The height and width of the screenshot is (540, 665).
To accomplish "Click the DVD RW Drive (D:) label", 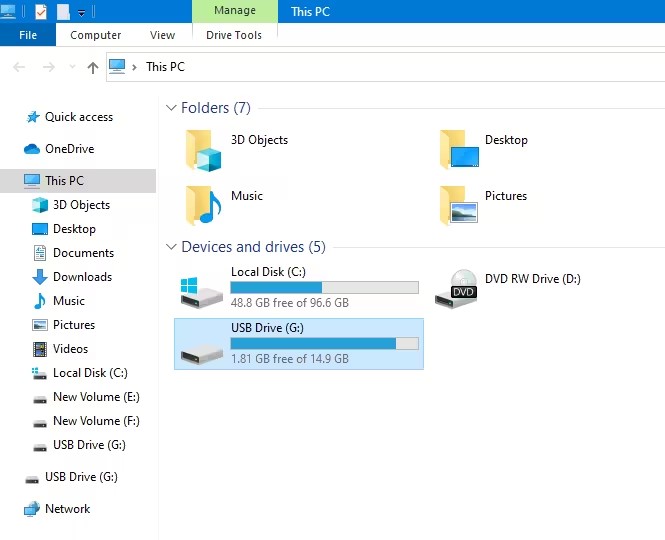I will (x=533, y=279).
